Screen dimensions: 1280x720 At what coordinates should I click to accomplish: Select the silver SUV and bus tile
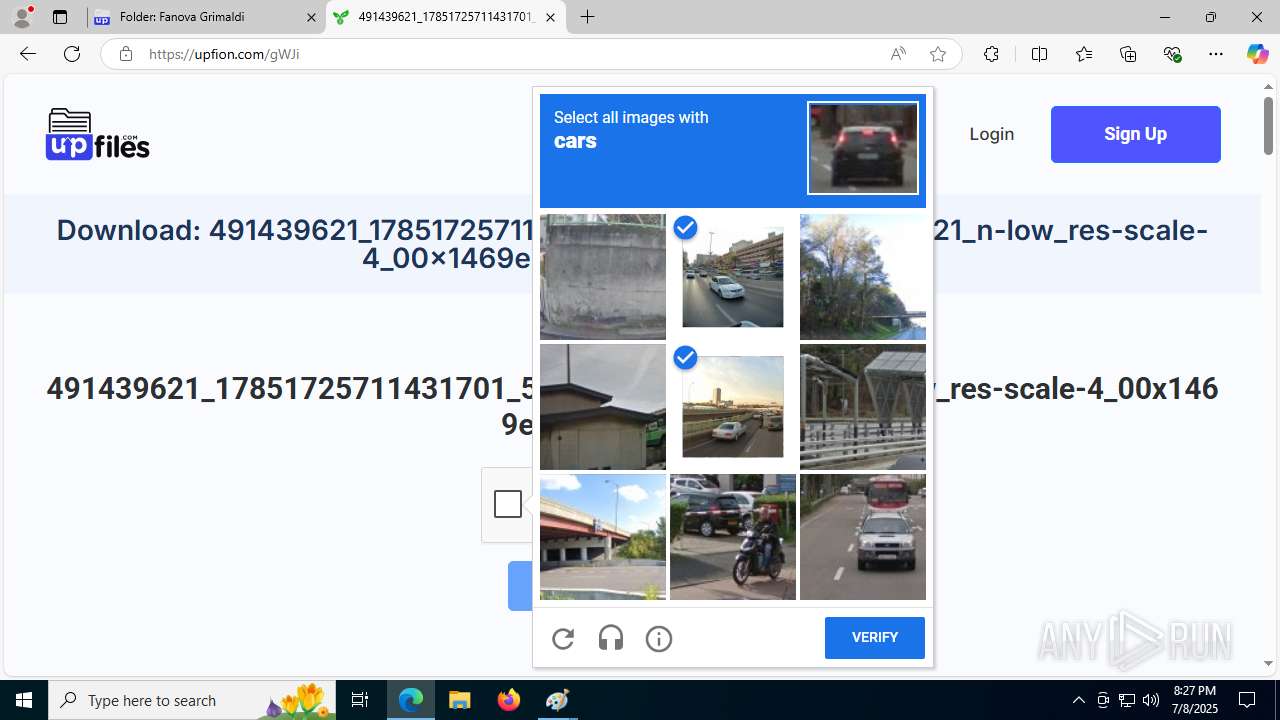[863, 537]
